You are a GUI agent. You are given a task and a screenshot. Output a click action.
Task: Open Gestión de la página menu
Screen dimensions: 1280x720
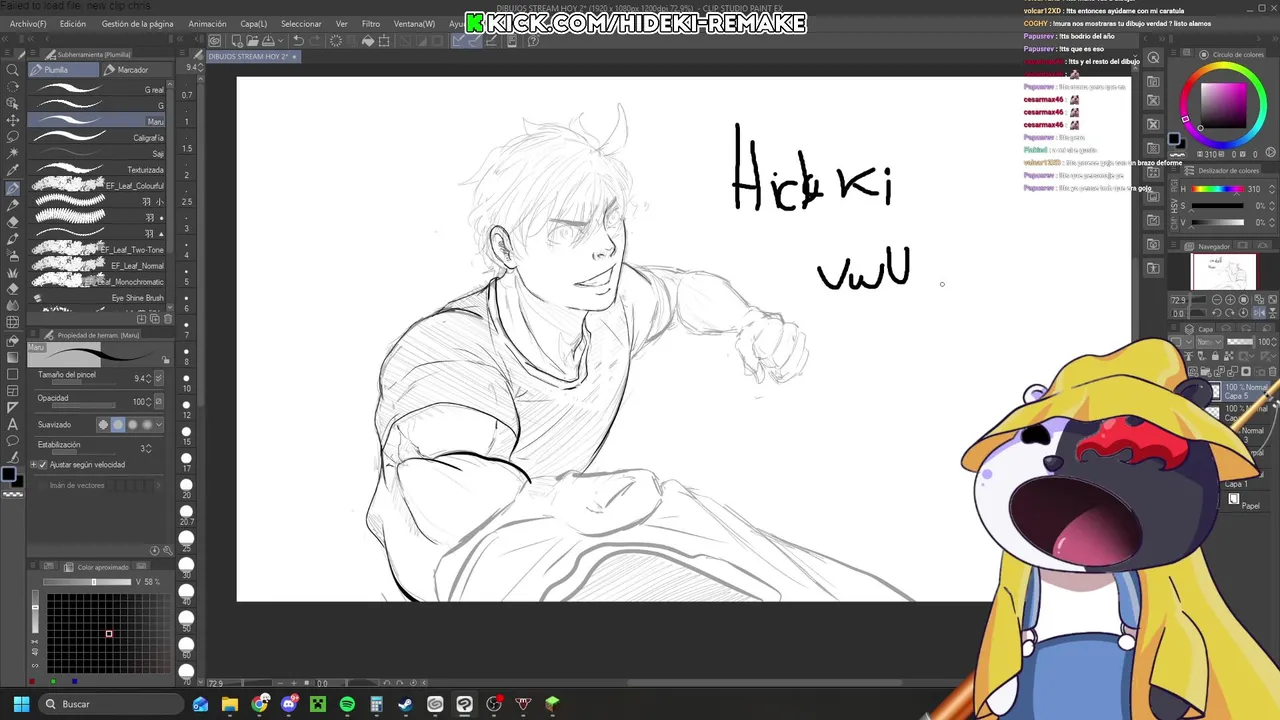pyautogui.click(x=137, y=24)
